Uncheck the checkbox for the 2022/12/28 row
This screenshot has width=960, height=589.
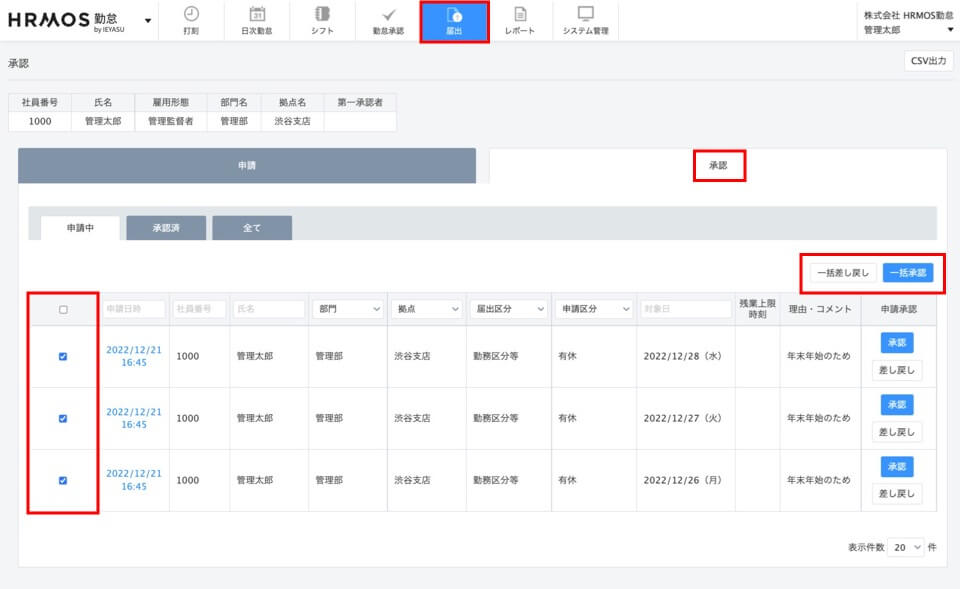tap(63, 356)
